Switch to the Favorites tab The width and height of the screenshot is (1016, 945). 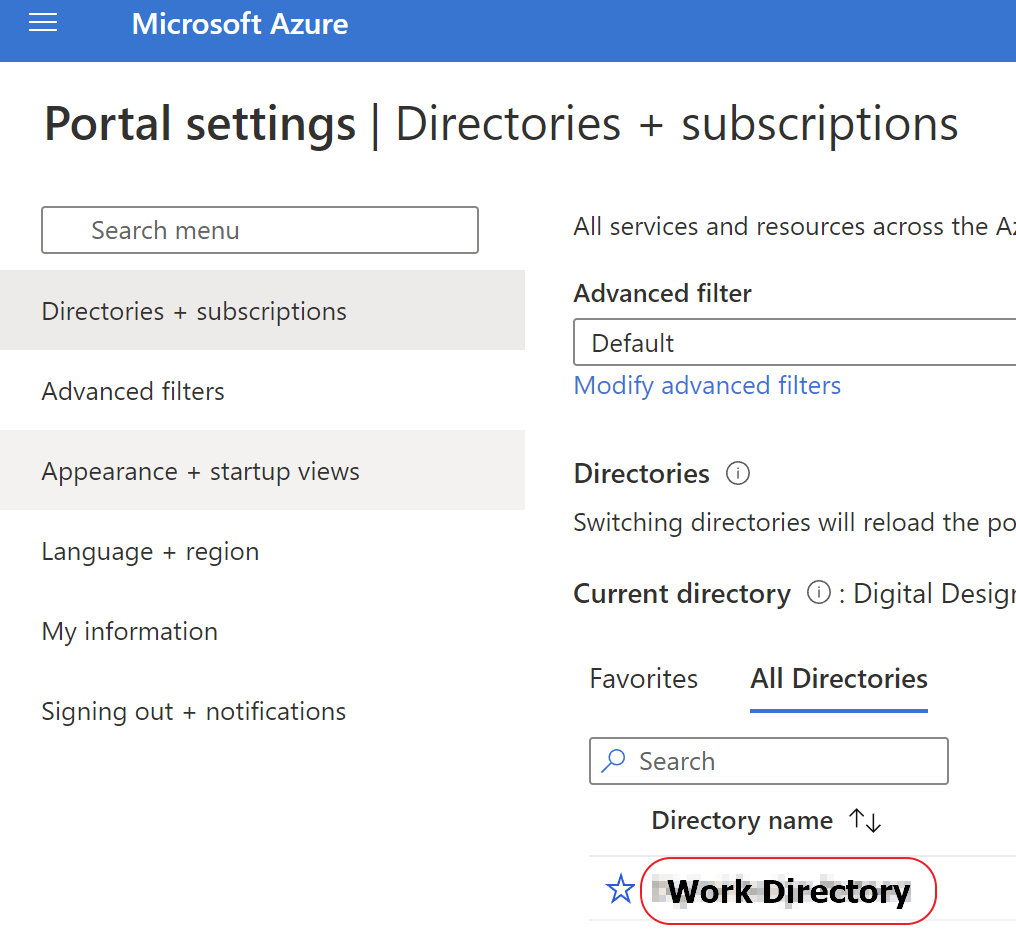(643, 679)
